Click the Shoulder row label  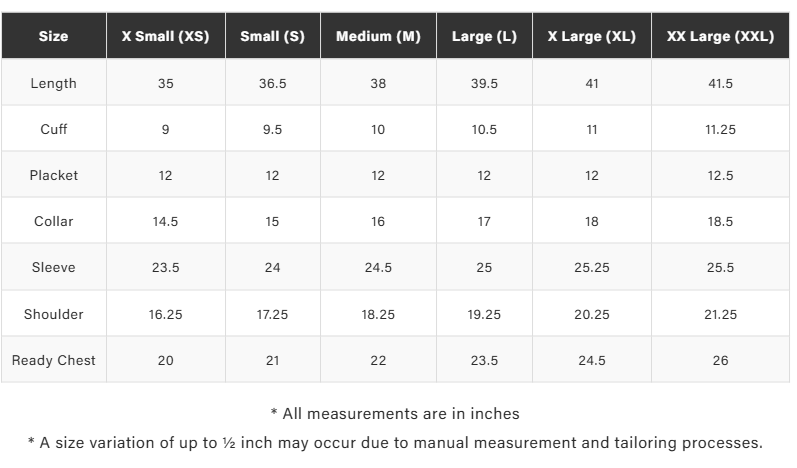[54, 314]
